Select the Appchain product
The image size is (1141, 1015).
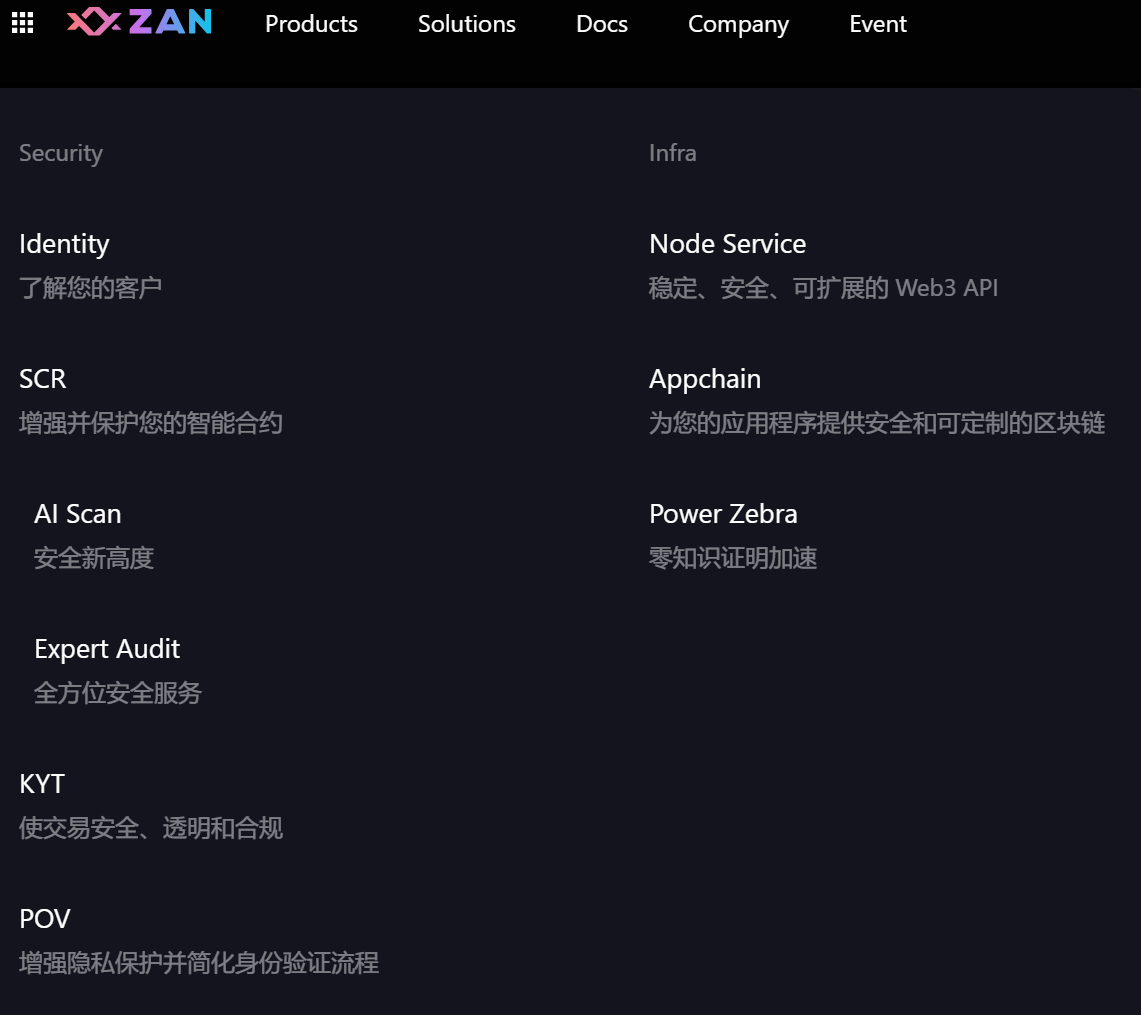705,379
